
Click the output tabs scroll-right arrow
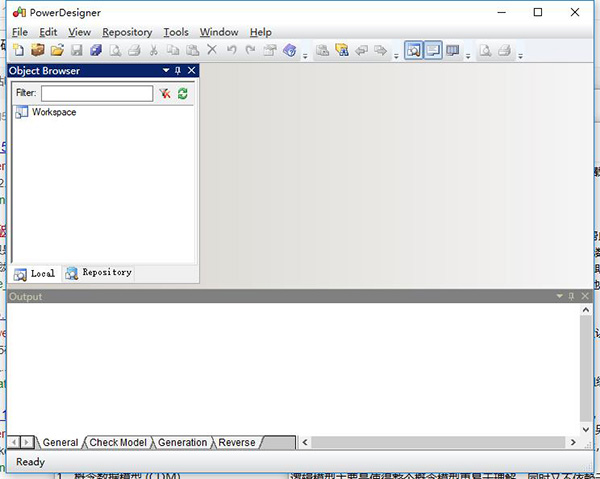click(x=26, y=443)
